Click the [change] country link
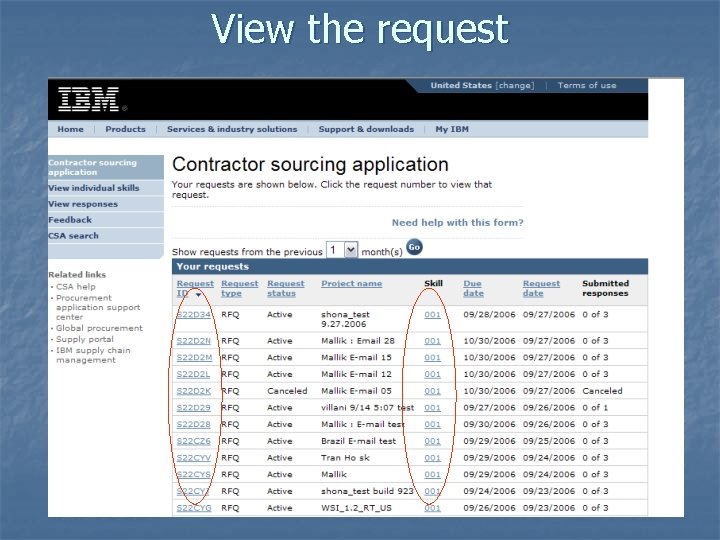The image size is (720, 540). [515, 85]
